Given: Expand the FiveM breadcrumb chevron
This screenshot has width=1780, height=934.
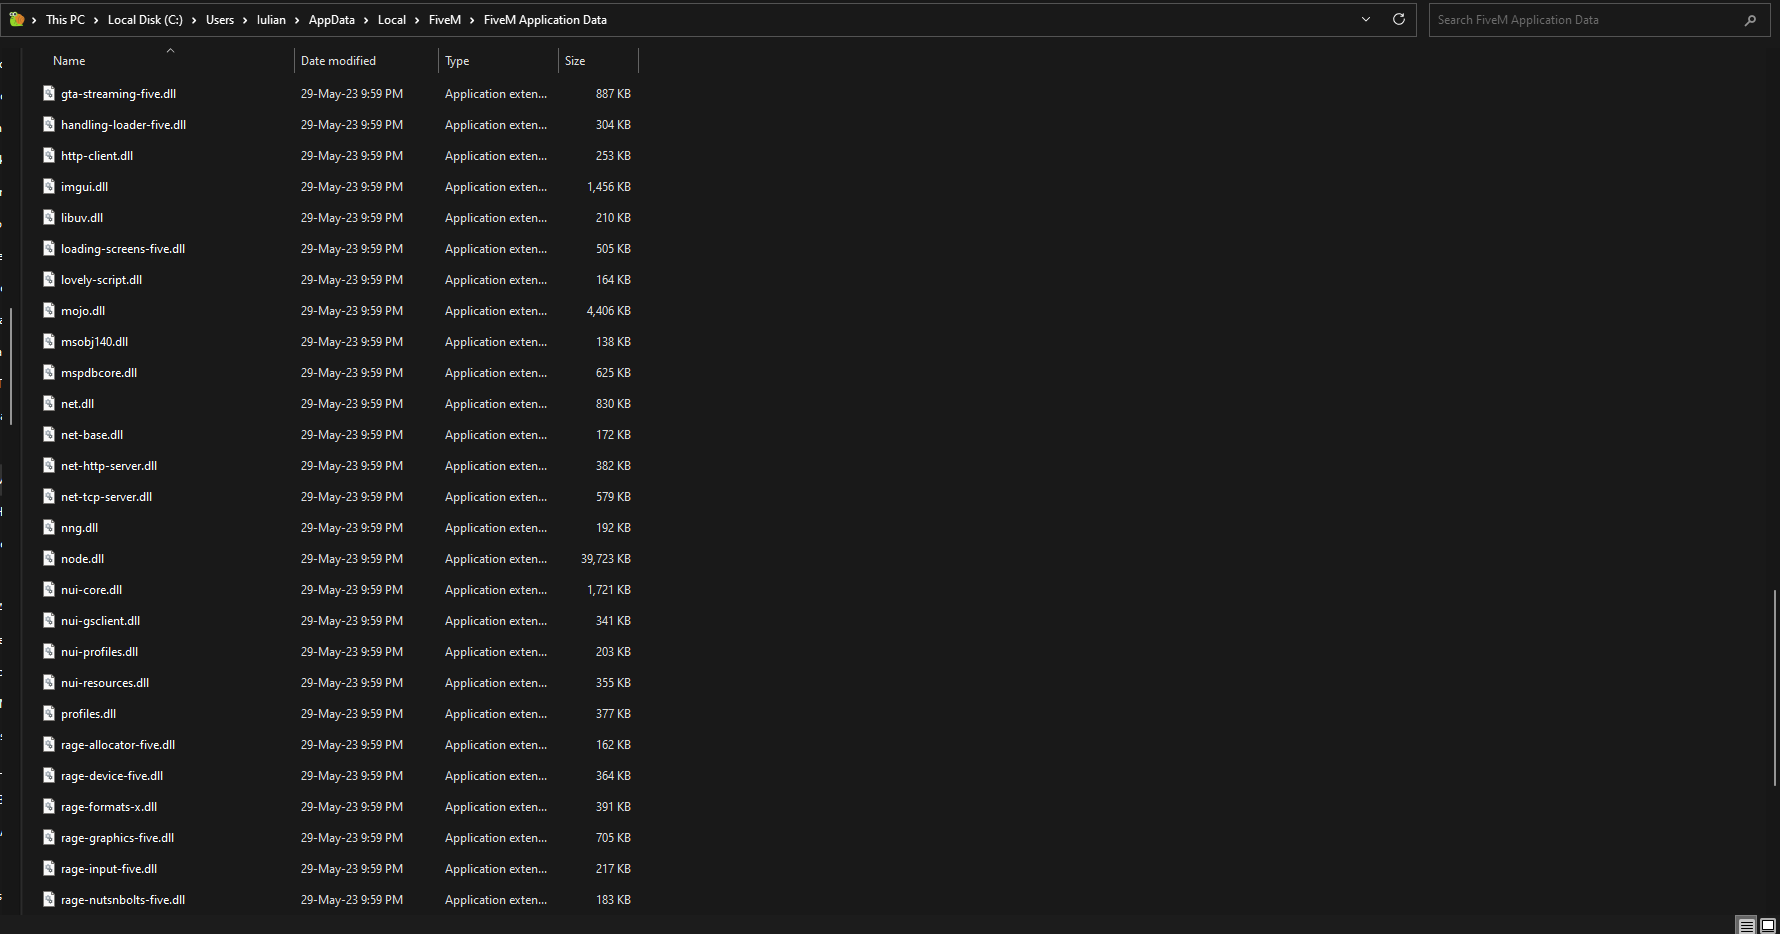Looking at the screenshot, I should tap(472, 20).
